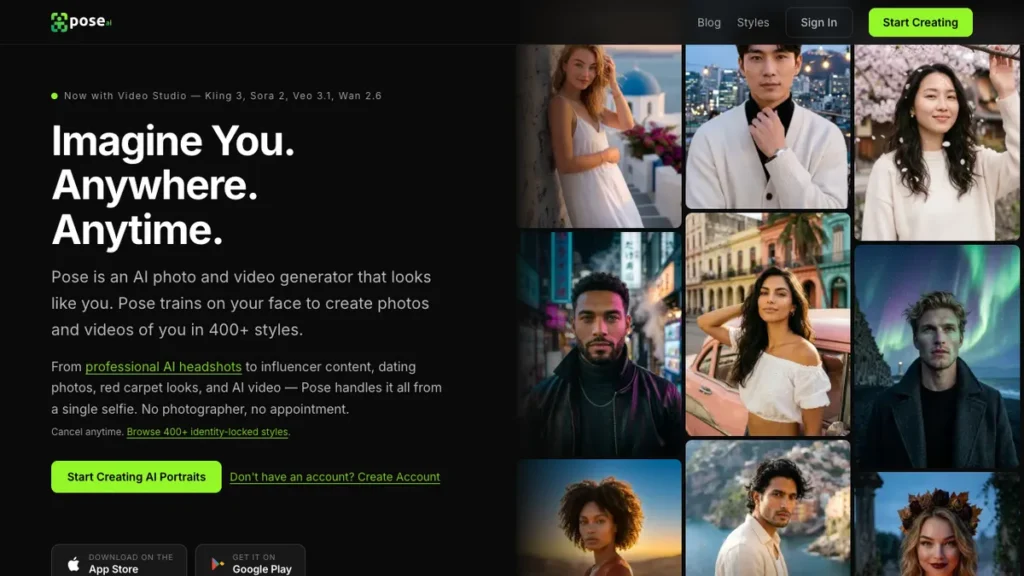Open the Styles page
This screenshot has height=576, width=1024.
[753, 22]
